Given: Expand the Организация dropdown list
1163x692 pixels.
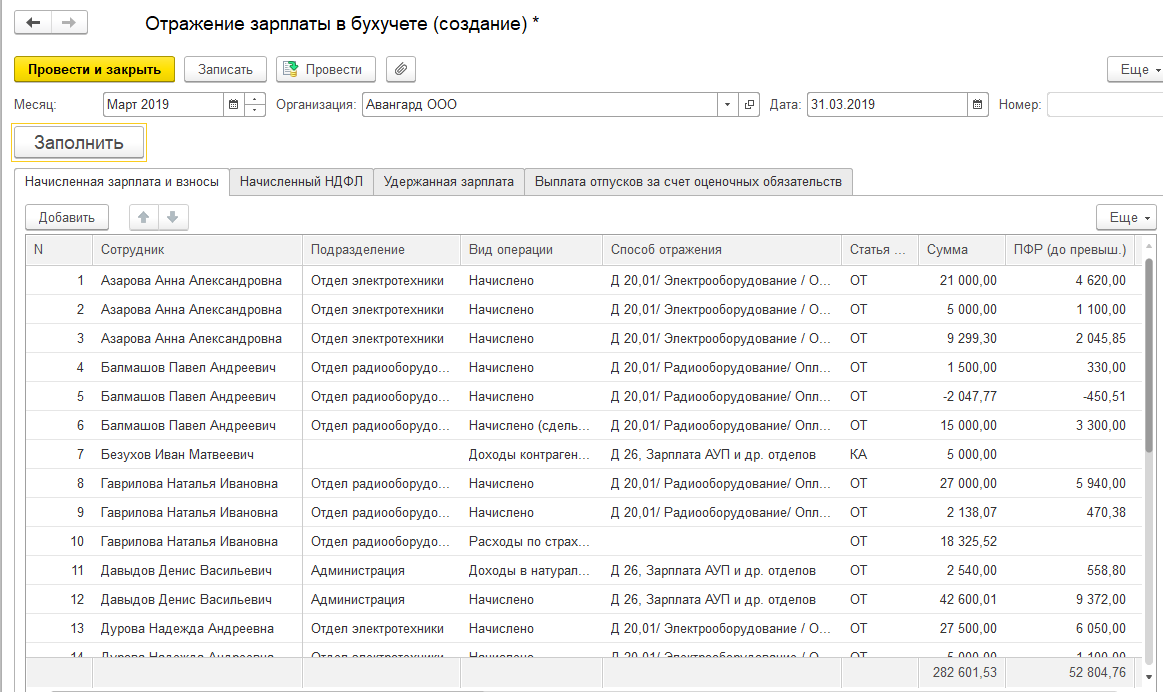Looking at the screenshot, I should (727, 104).
